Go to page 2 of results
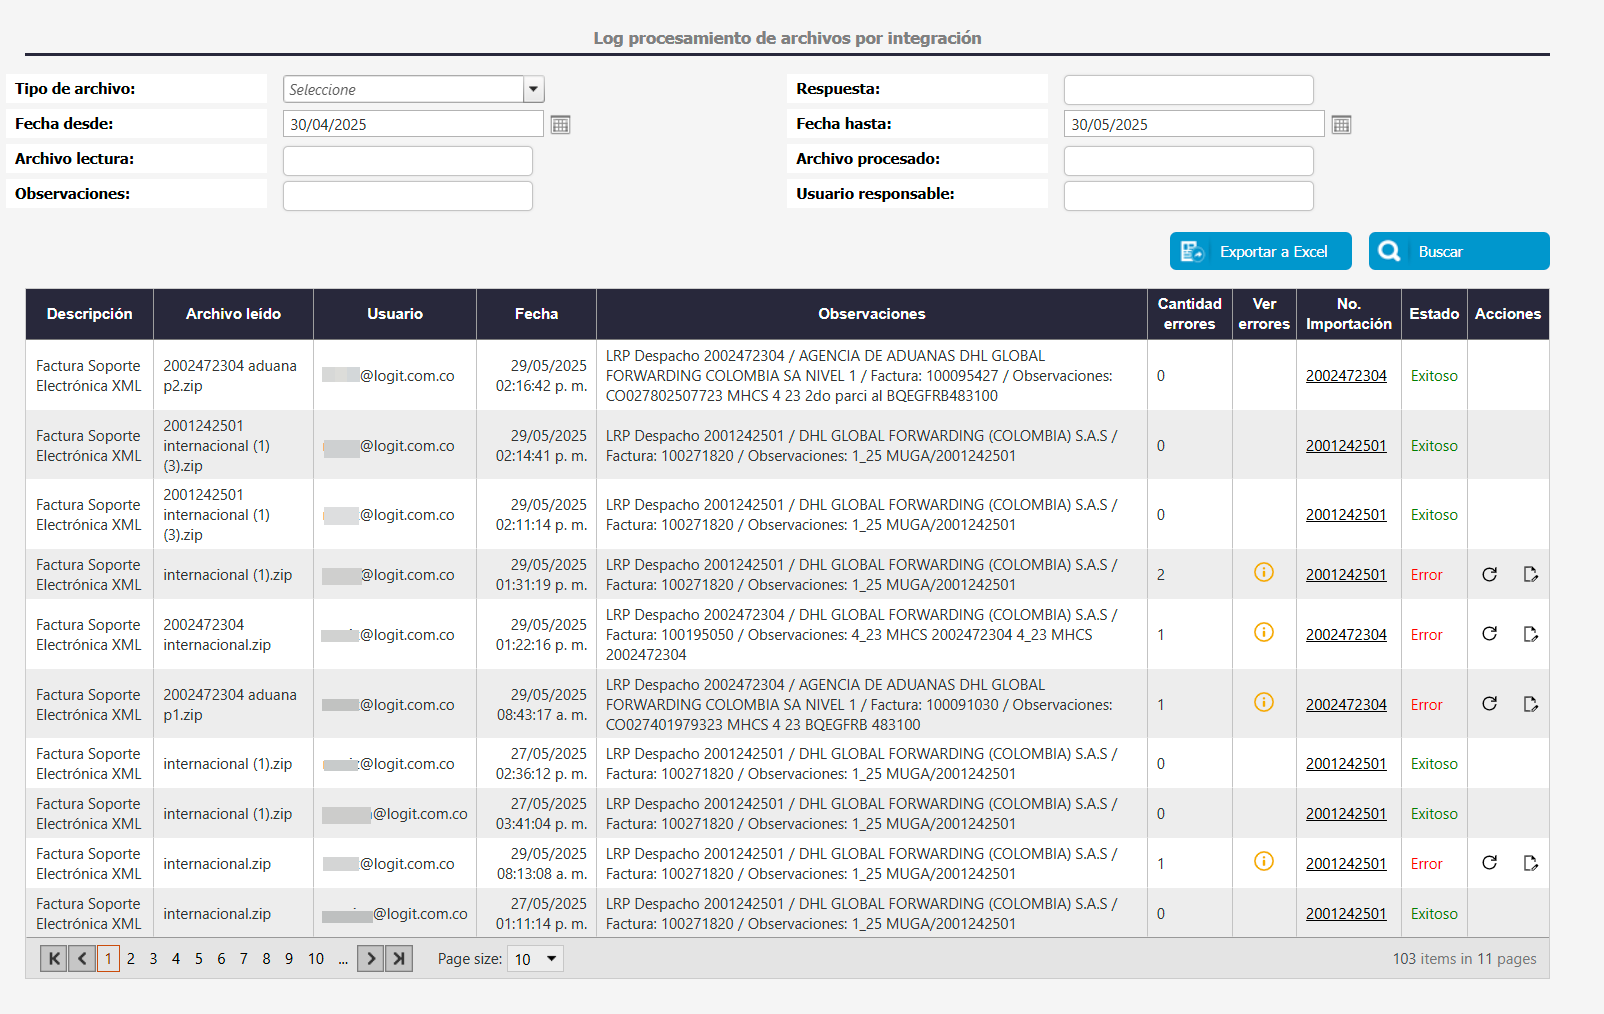The image size is (1604, 1014). (131, 959)
